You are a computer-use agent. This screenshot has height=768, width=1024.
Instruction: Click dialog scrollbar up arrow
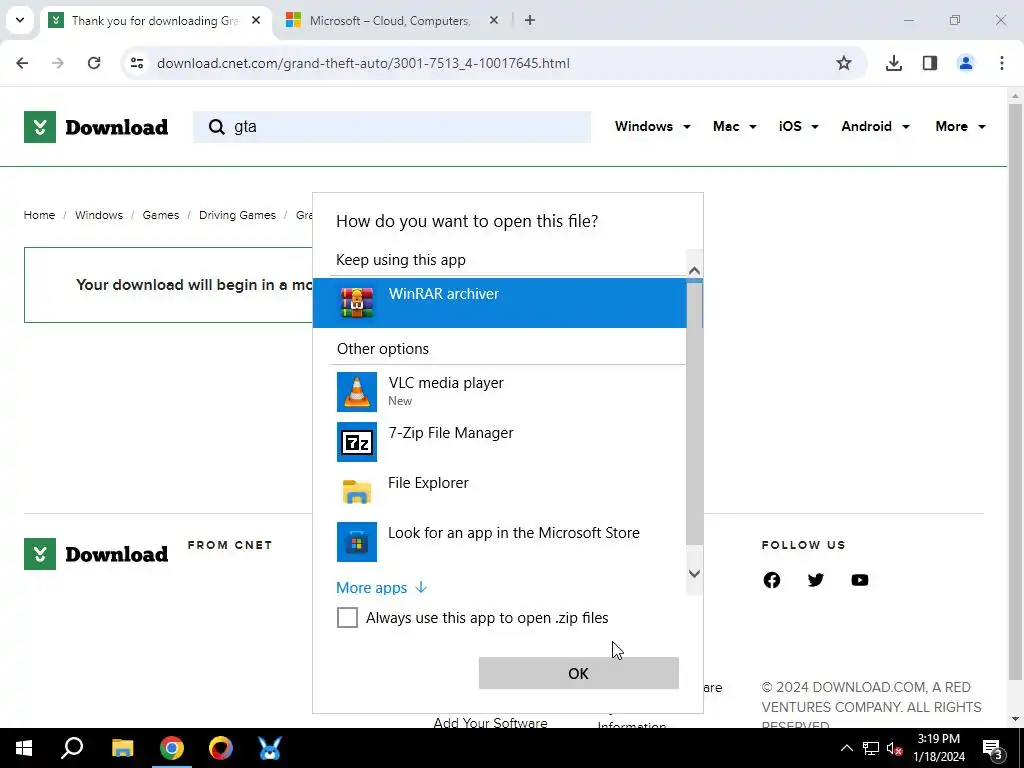coord(694,270)
